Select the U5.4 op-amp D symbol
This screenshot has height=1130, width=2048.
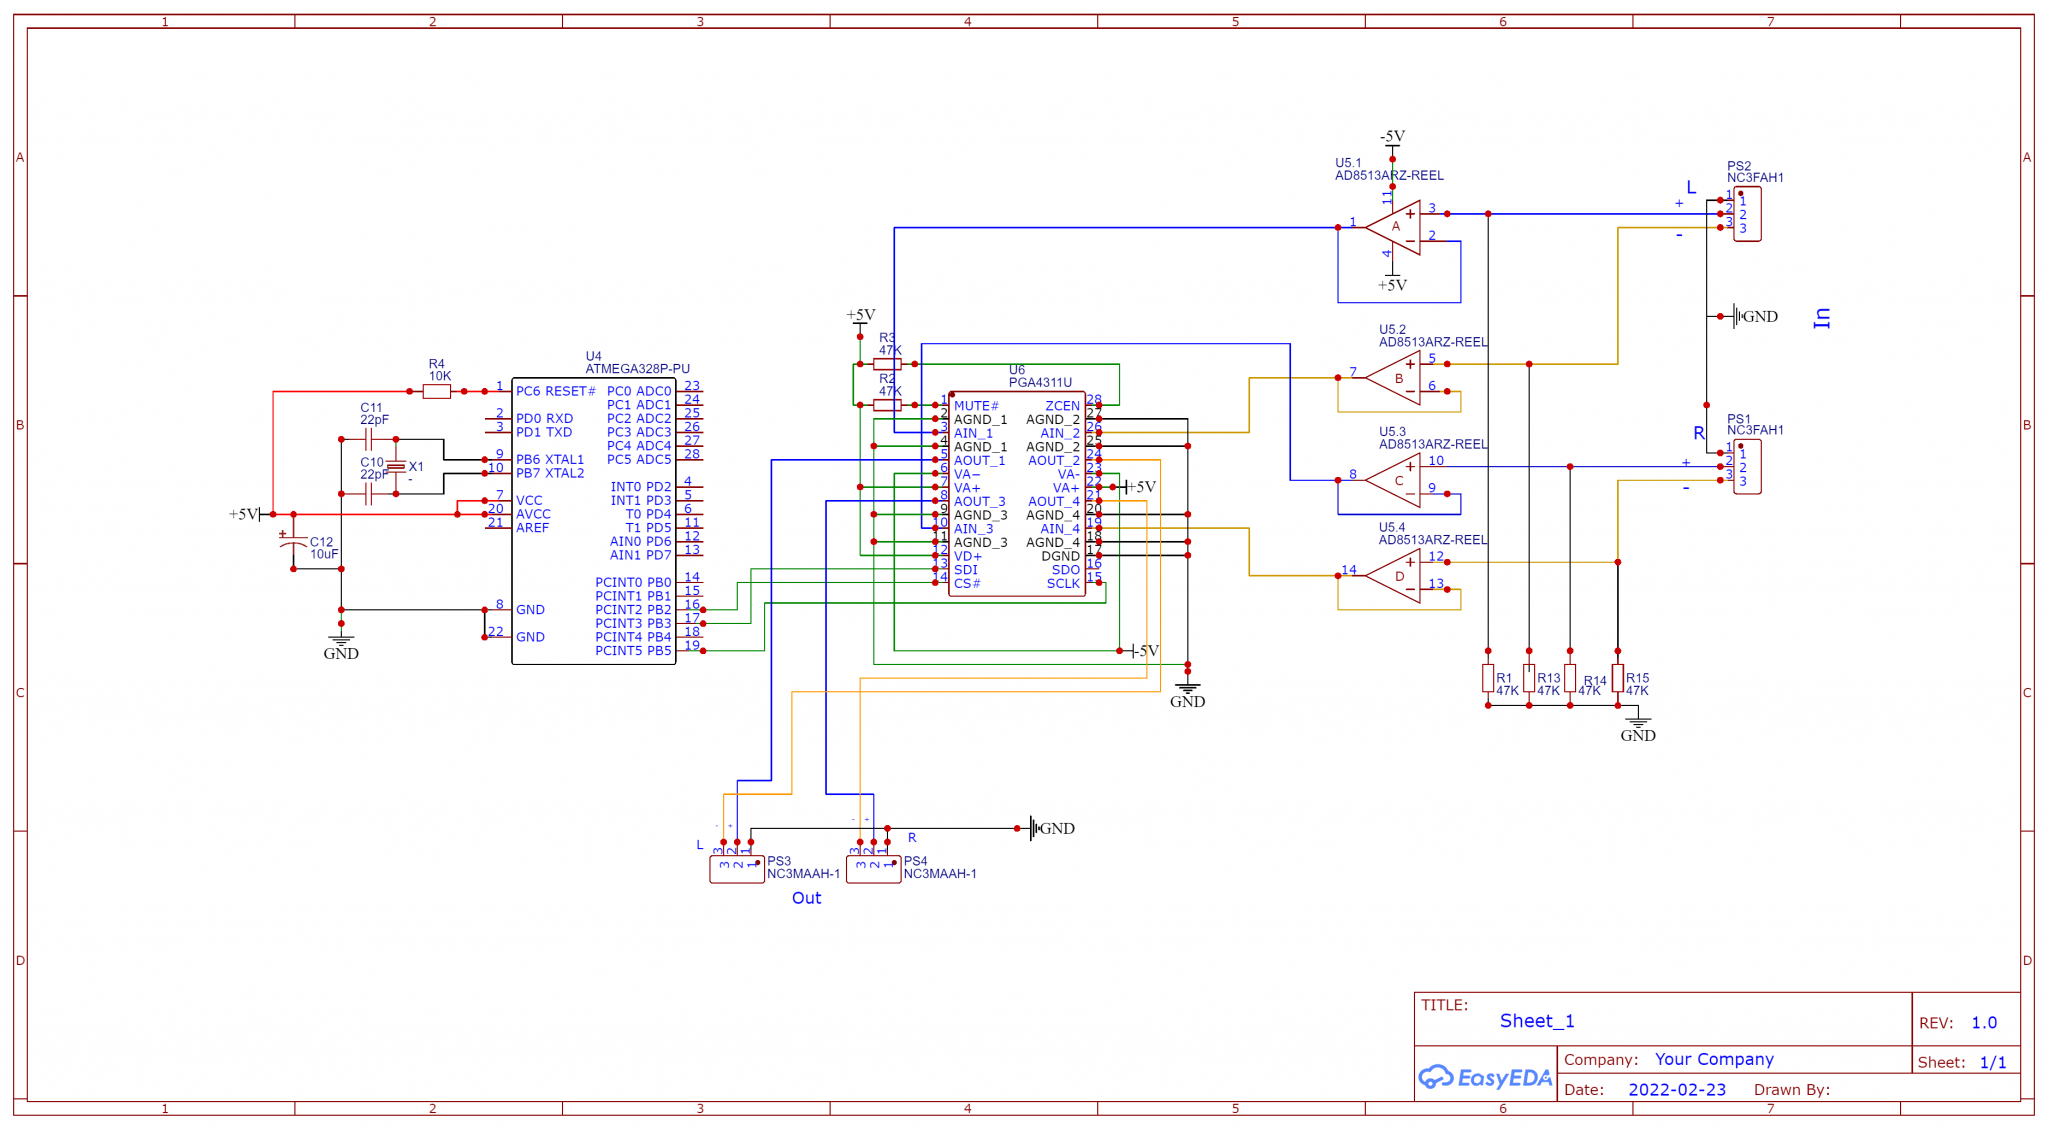[x=1393, y=576]
